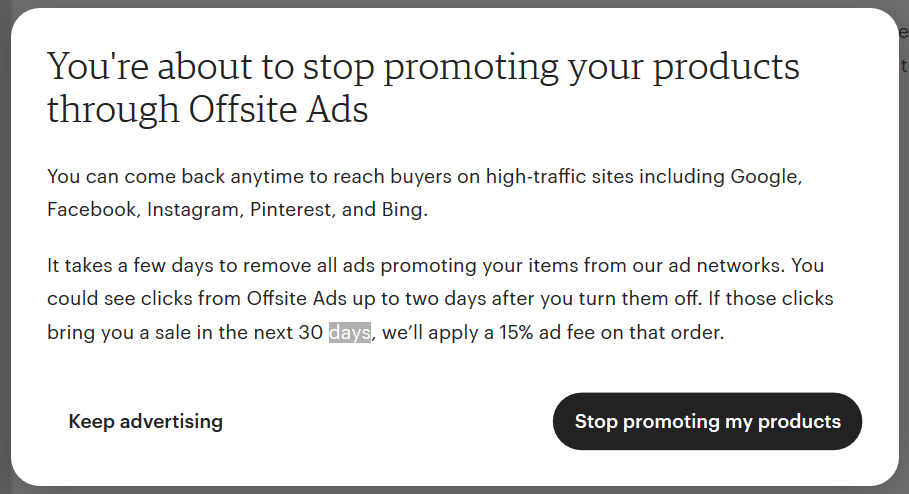909x494 pixels.
Task: Choose Keep advertising
Action: click(x=146, y=422)
